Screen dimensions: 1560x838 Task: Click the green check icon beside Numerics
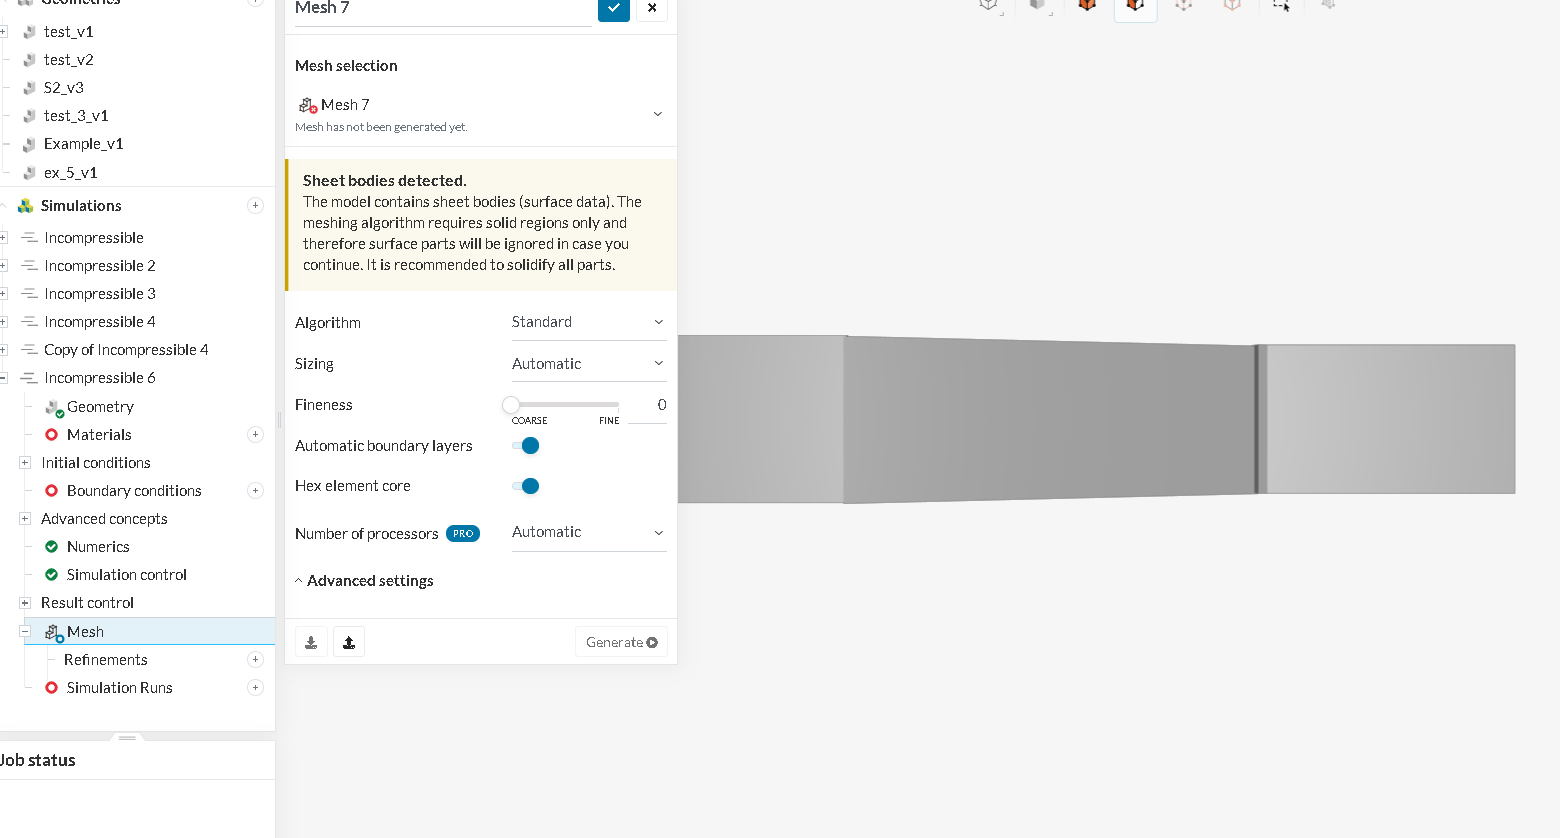pos(52,546)
